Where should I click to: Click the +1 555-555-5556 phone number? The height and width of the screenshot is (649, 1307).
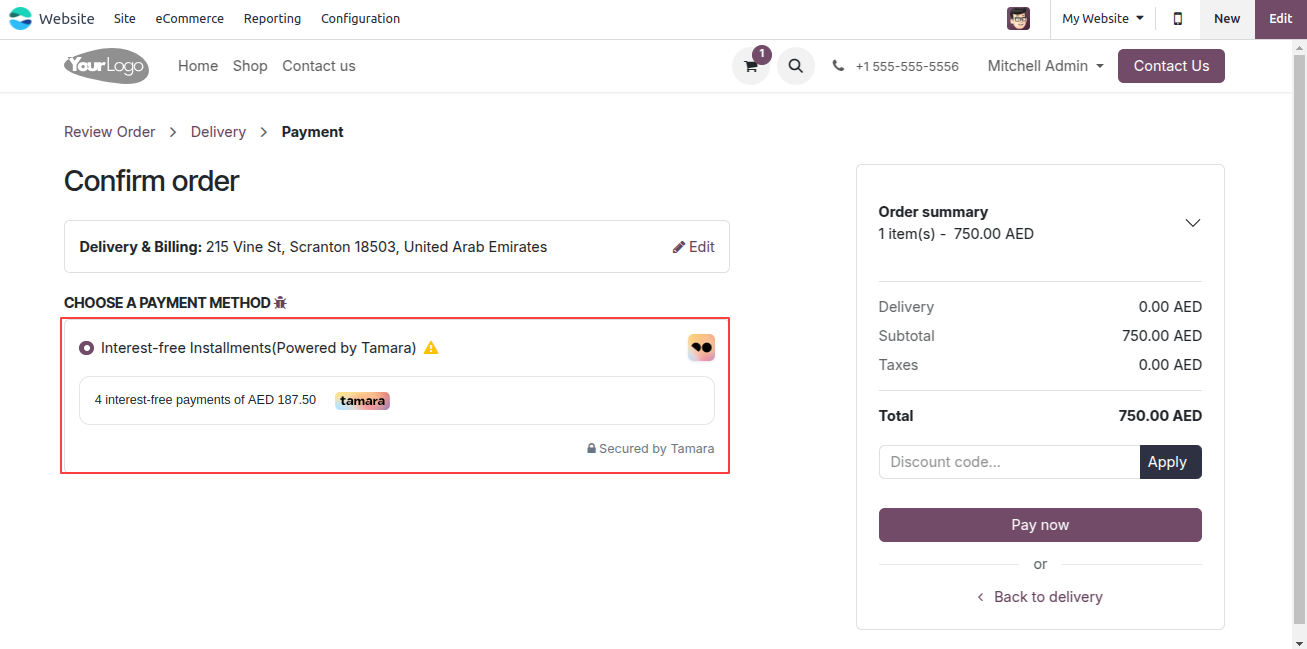(907, 66)
